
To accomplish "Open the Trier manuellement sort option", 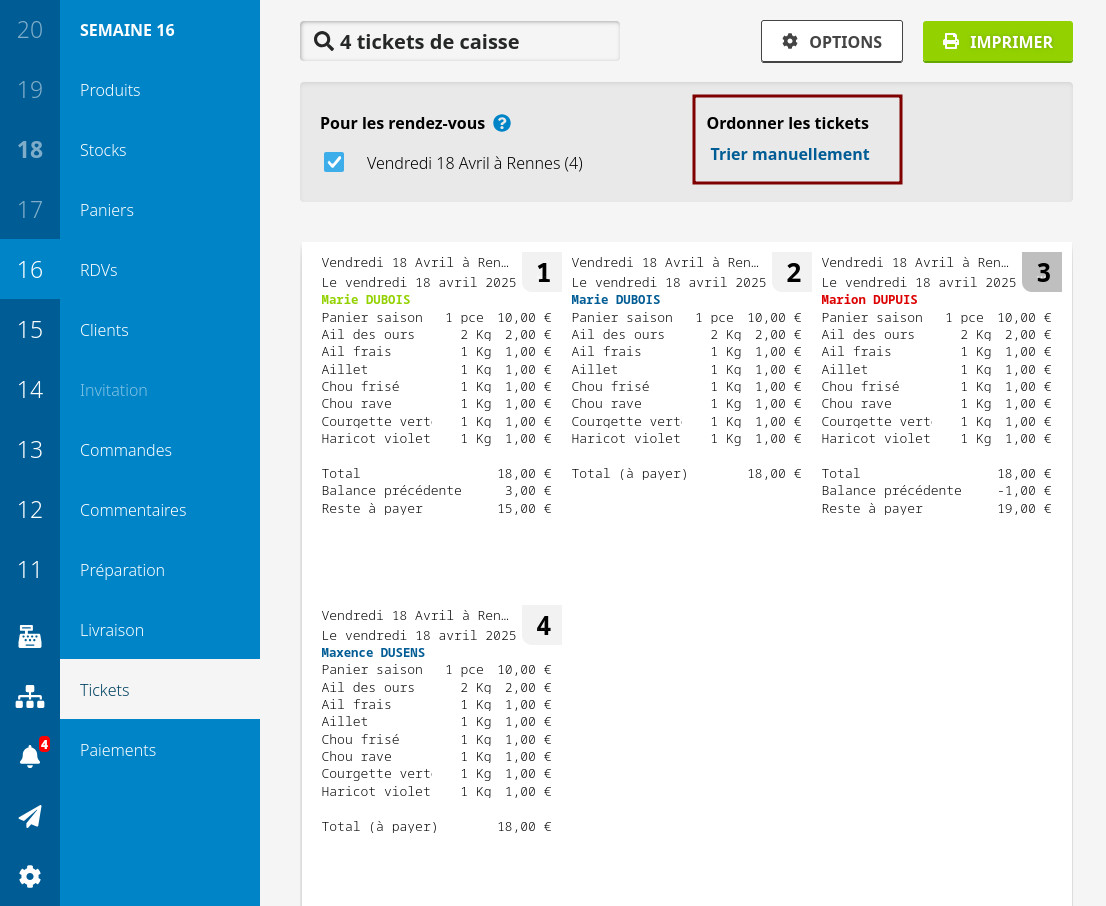I will click(x=789, y=154).
